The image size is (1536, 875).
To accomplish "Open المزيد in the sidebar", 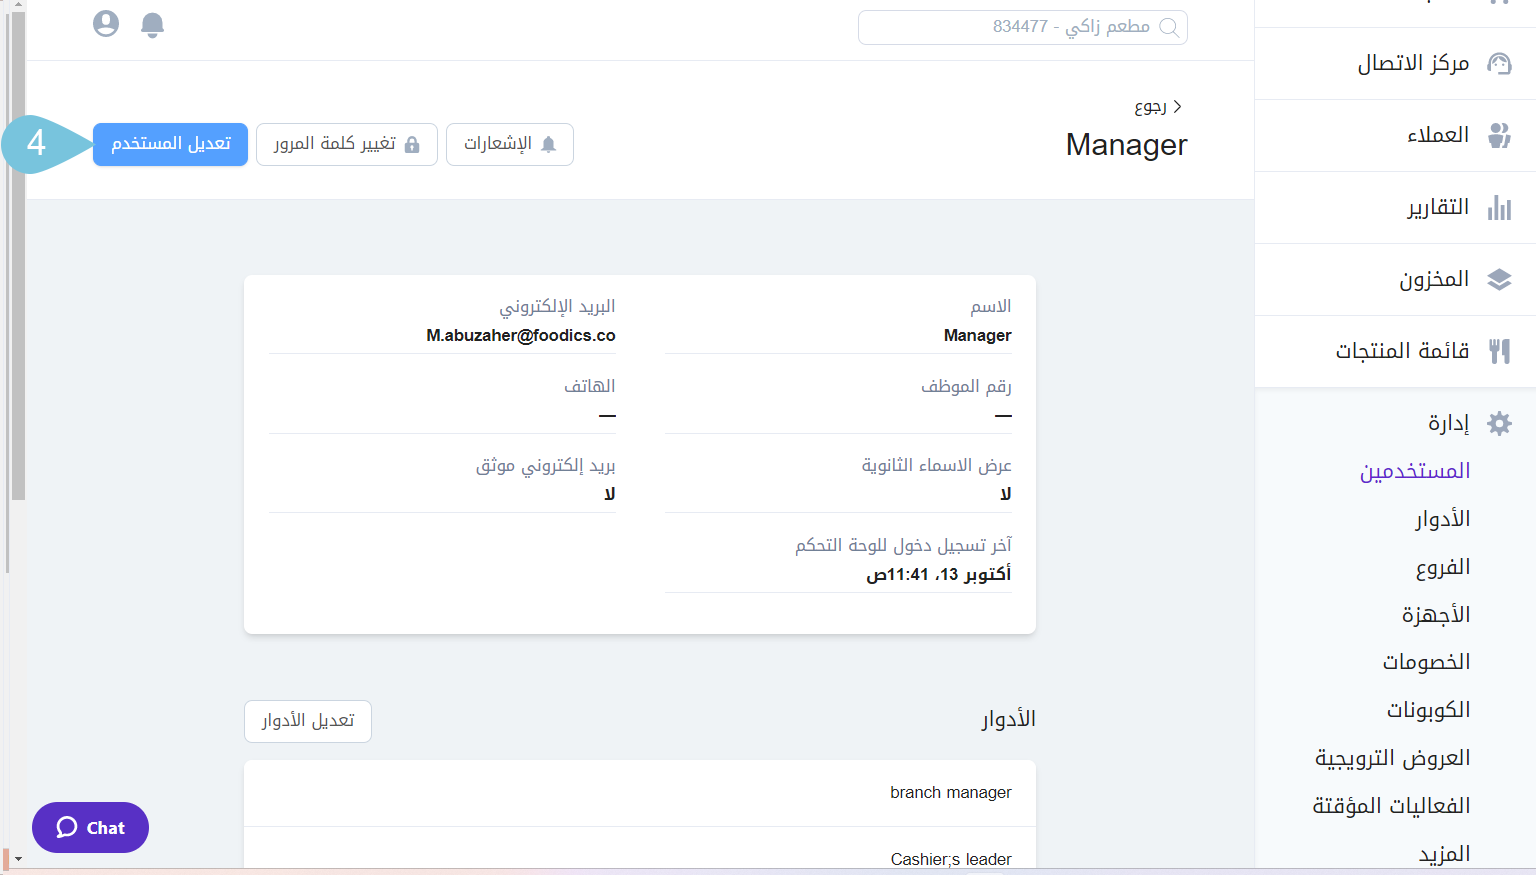I will point(1444,854).
